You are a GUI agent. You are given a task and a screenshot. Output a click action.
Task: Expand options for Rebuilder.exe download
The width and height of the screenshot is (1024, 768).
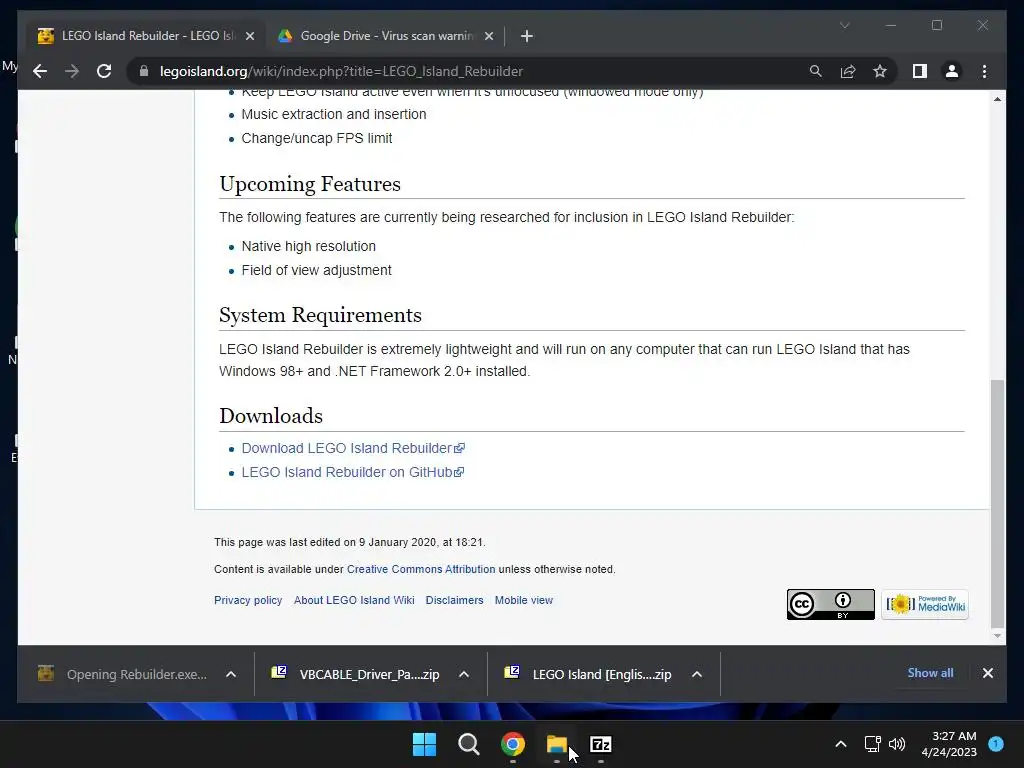[x=231, y=674]
